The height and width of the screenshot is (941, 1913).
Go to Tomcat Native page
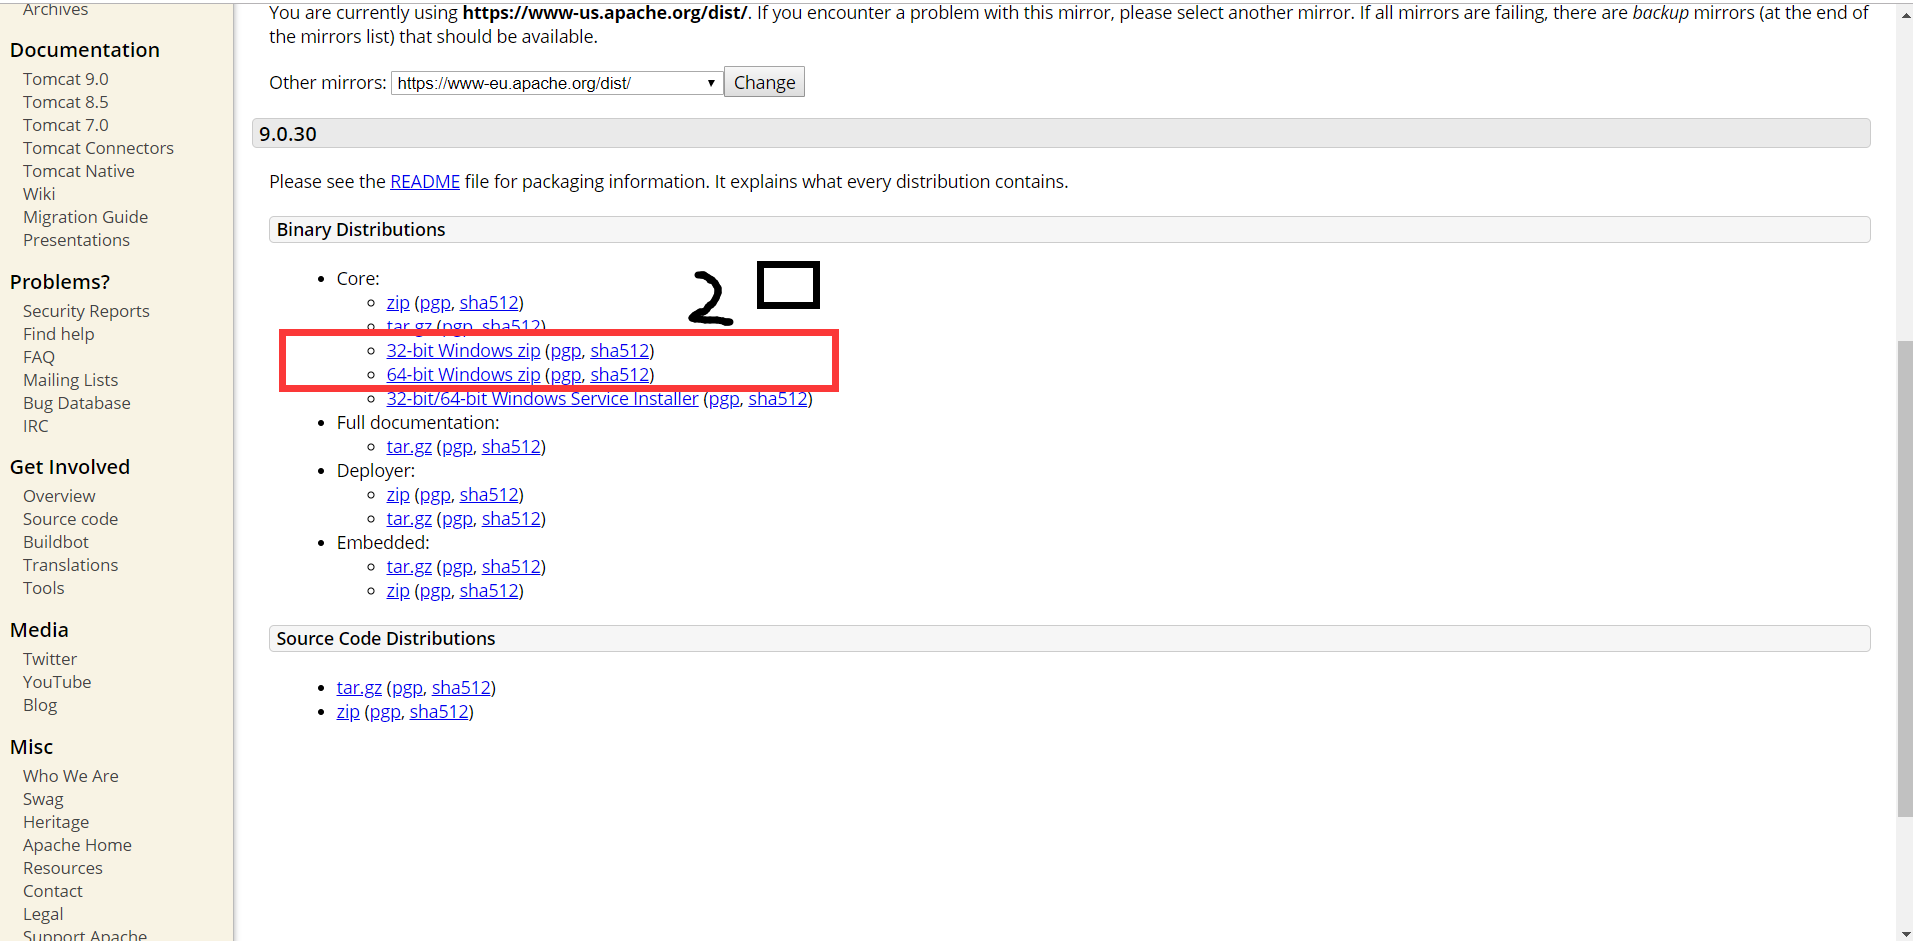tap(79, 171)
